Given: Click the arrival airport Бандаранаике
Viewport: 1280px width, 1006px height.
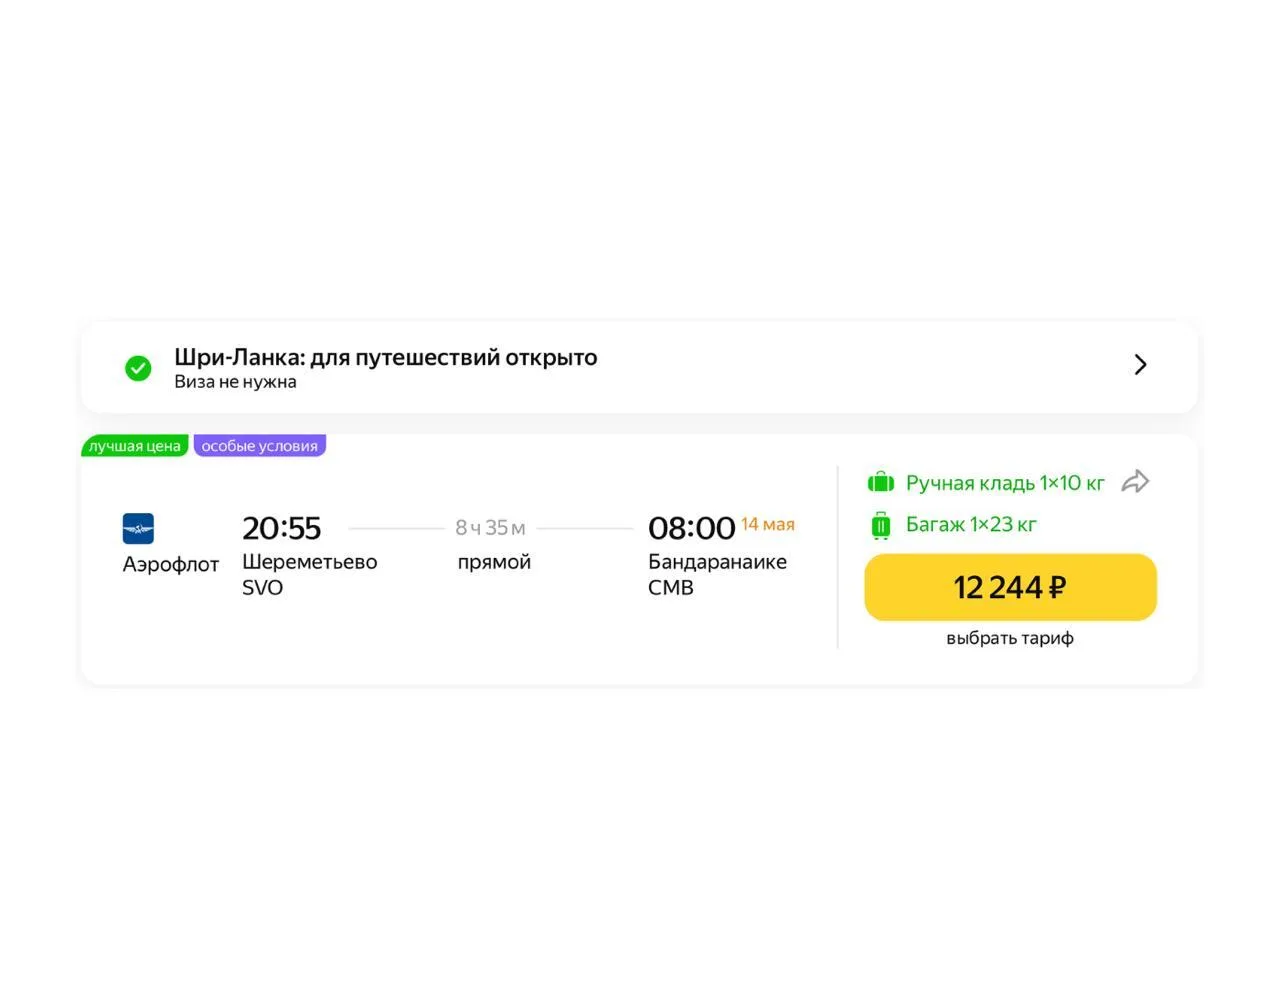Looking at the screenshot, I should [717, 562].
